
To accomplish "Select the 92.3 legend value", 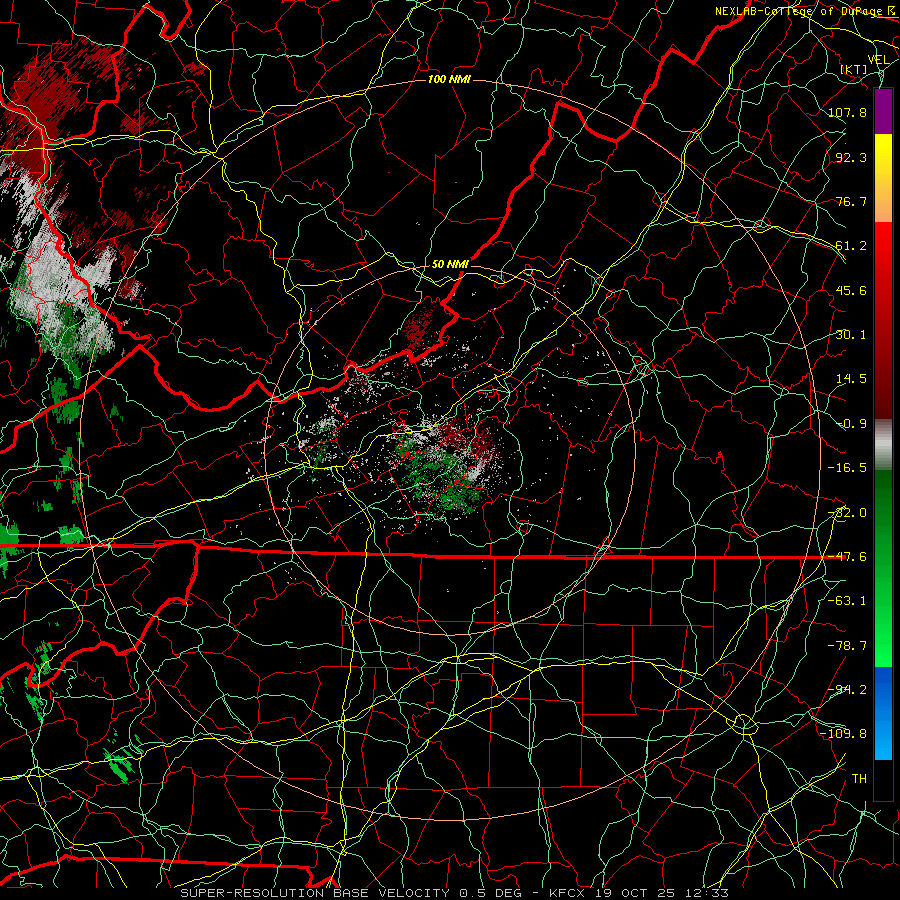I will click(851, 157).
